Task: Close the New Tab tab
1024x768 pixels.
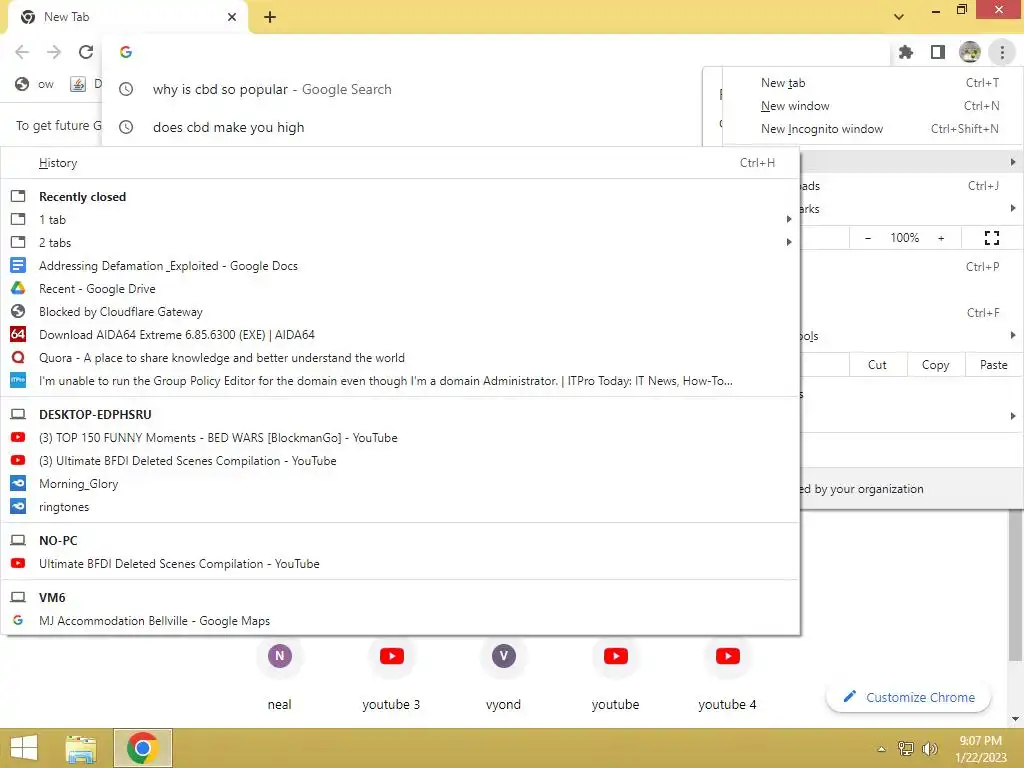Action: point(232,17)
